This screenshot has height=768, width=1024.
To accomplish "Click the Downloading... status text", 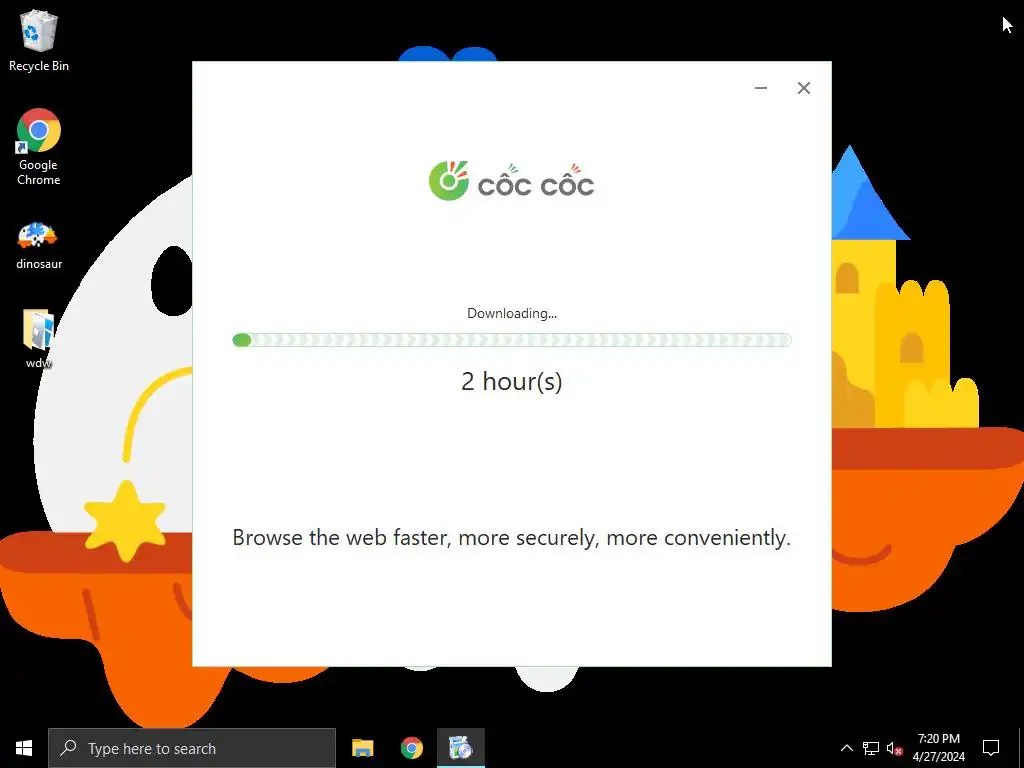I will pyautogui.click(x=512, y=313).
